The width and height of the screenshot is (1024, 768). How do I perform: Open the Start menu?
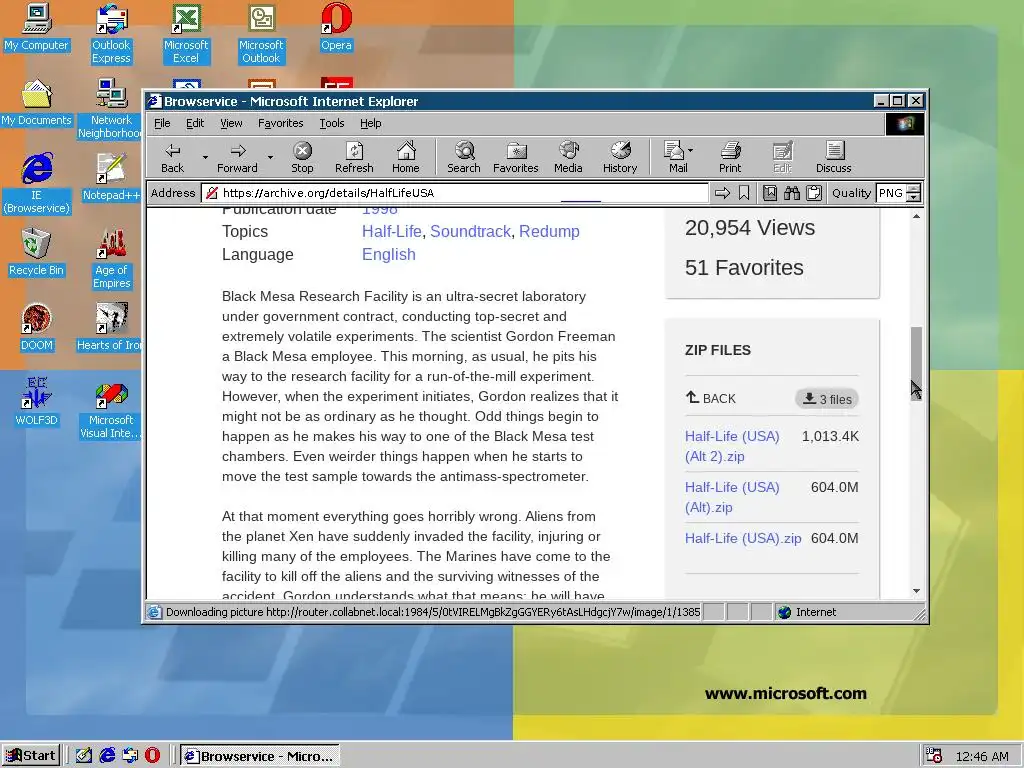pyautogui.click(x=31, y=756)
